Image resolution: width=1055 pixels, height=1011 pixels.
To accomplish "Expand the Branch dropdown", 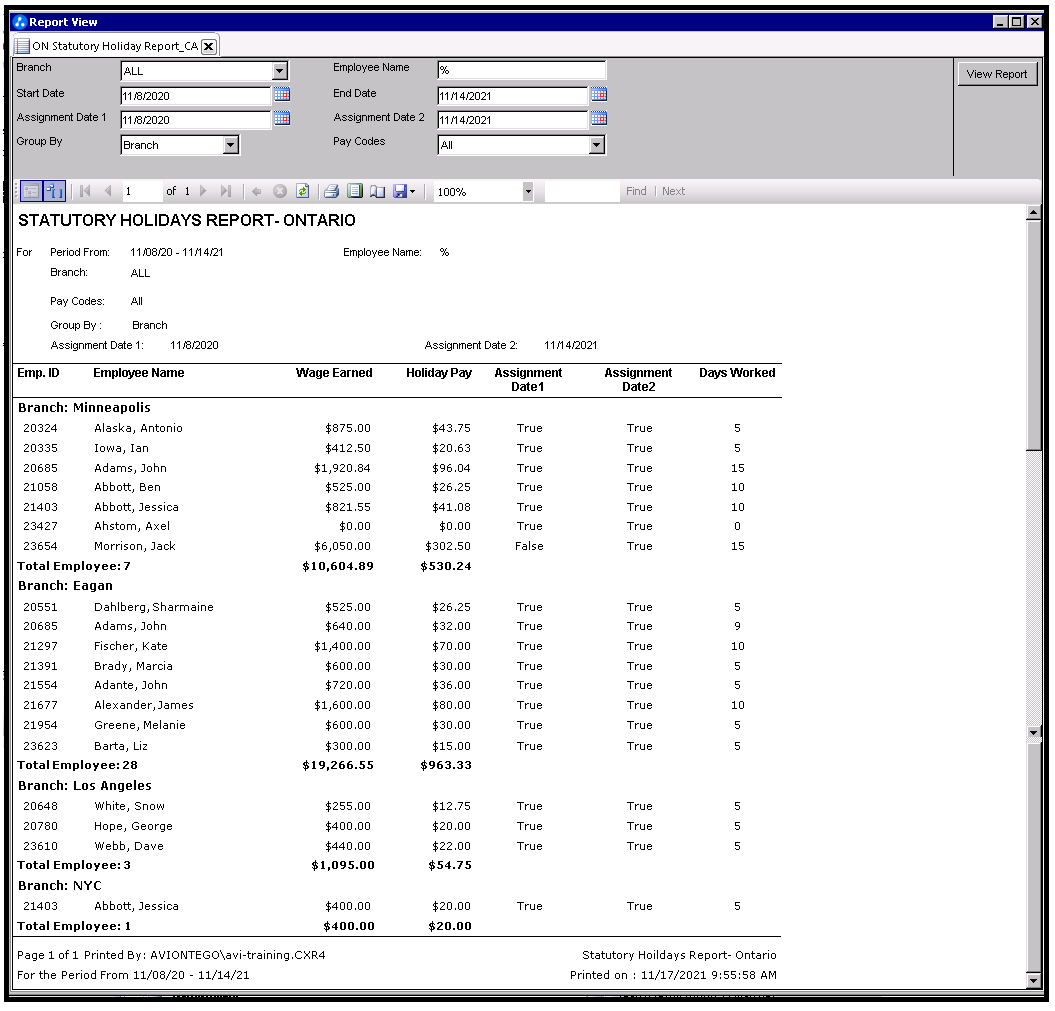I will [280, 71].
